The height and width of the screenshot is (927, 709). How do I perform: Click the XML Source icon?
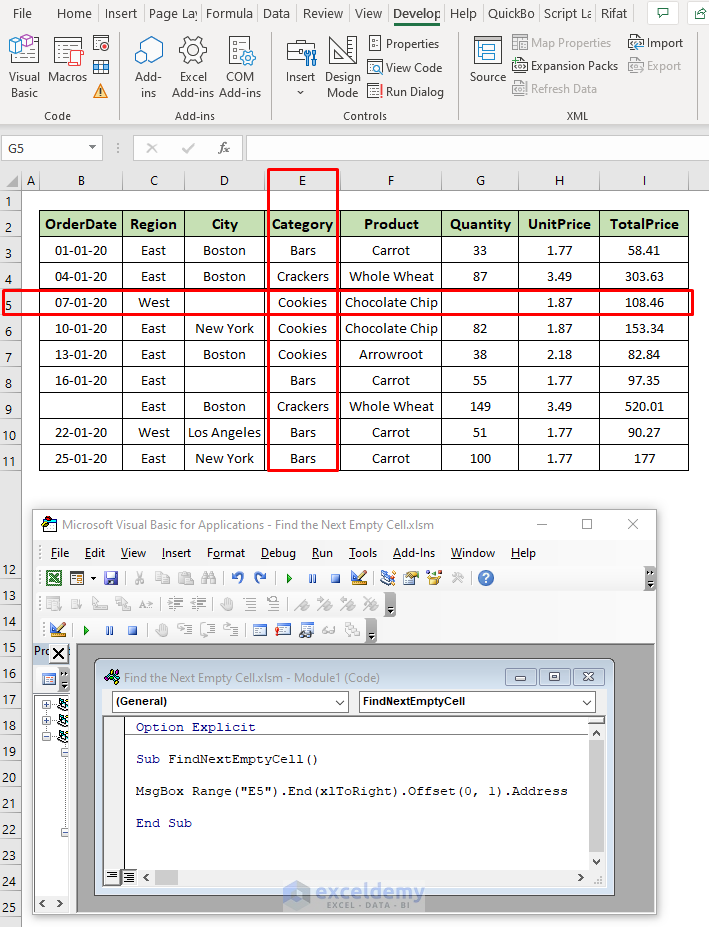click(488, 60)
